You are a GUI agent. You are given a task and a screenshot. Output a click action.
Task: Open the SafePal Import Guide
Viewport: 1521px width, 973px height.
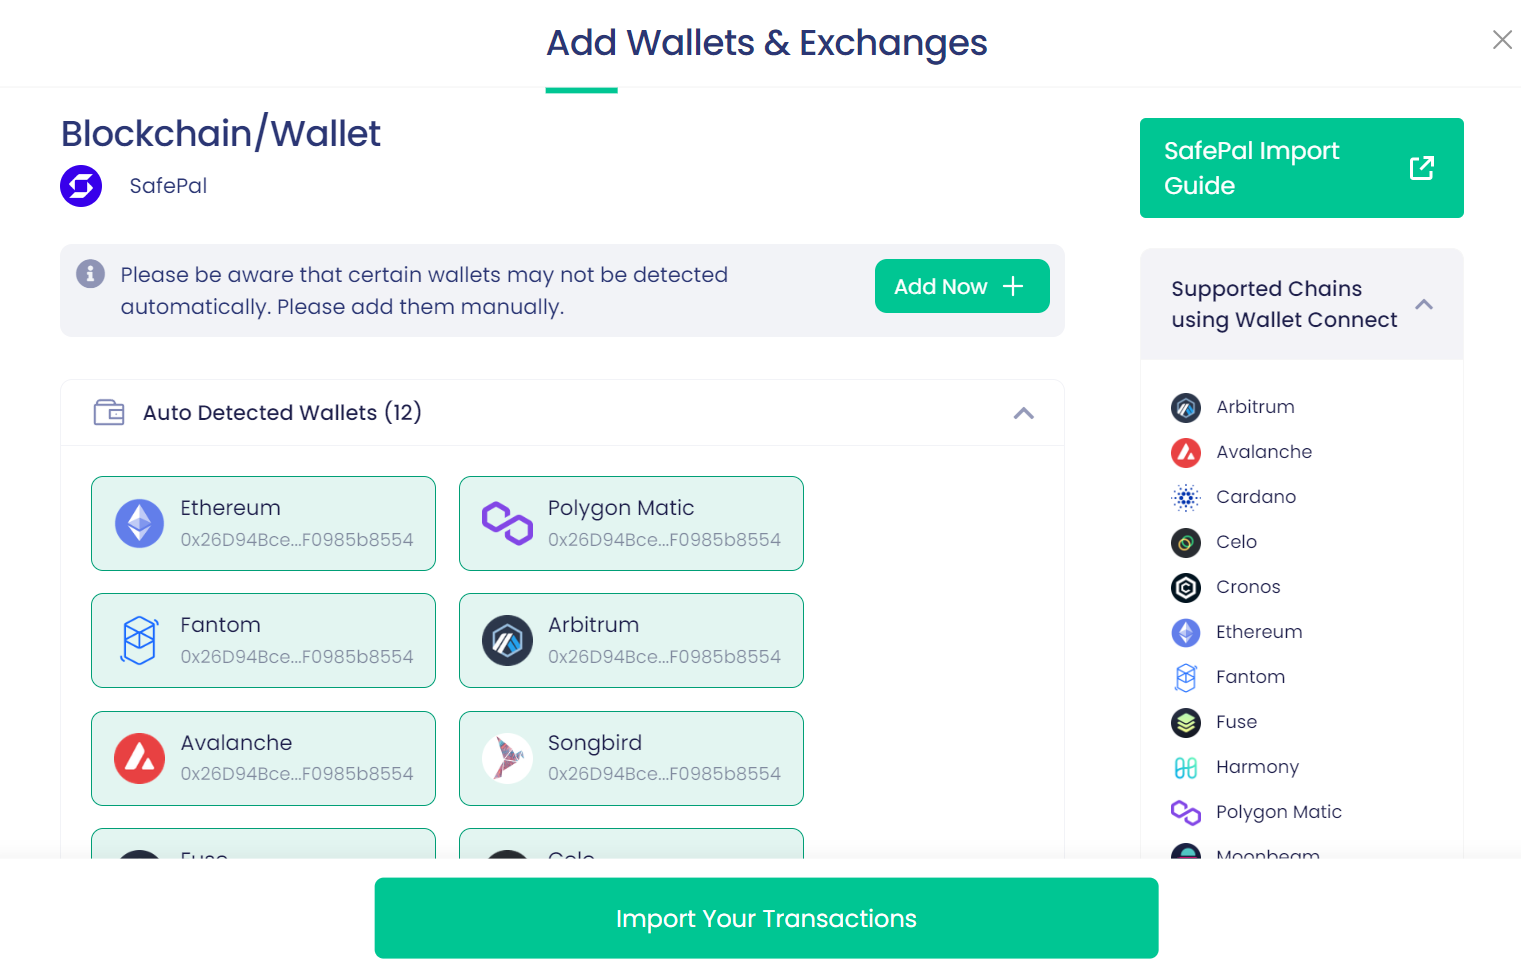(1300, 168)
